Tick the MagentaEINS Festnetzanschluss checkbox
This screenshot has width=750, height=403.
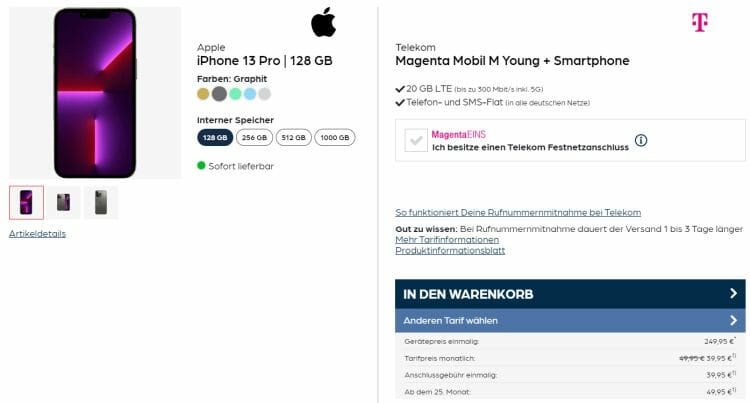coord(415,141)
